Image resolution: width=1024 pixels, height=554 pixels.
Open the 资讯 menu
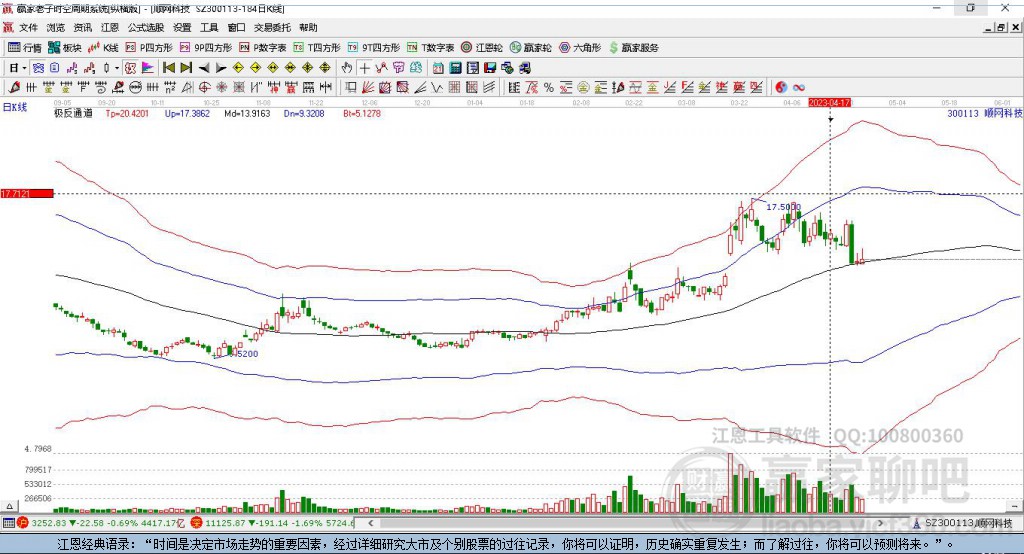(82, 27)
